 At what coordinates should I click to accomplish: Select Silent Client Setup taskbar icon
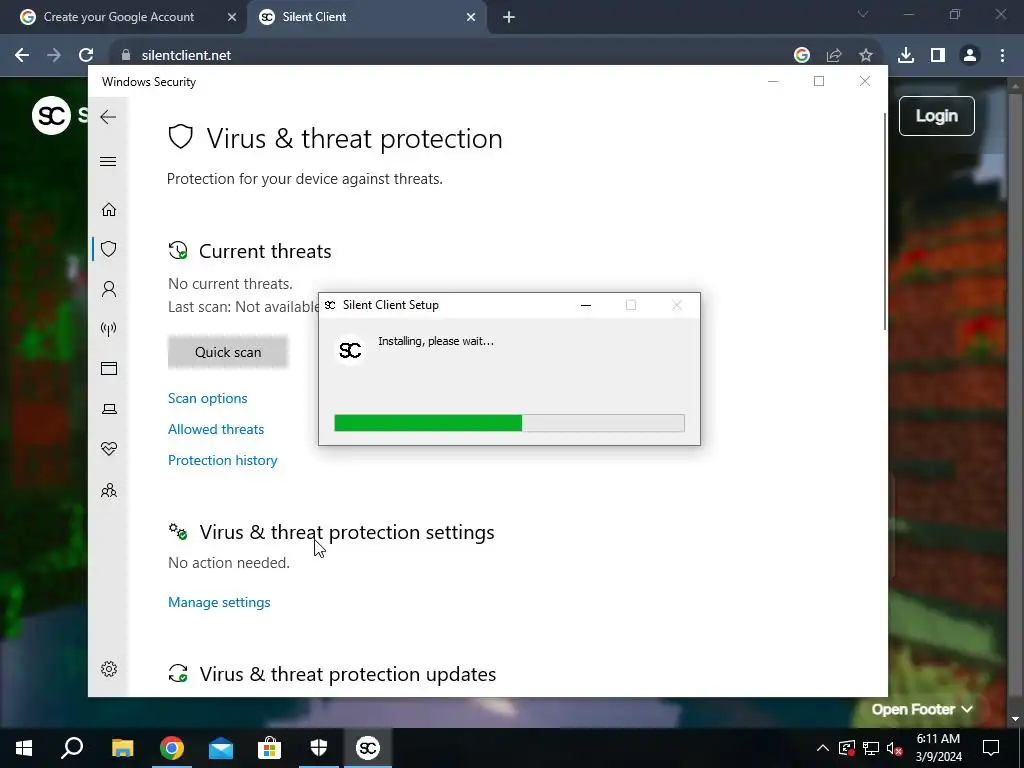(x=368, y=748)
